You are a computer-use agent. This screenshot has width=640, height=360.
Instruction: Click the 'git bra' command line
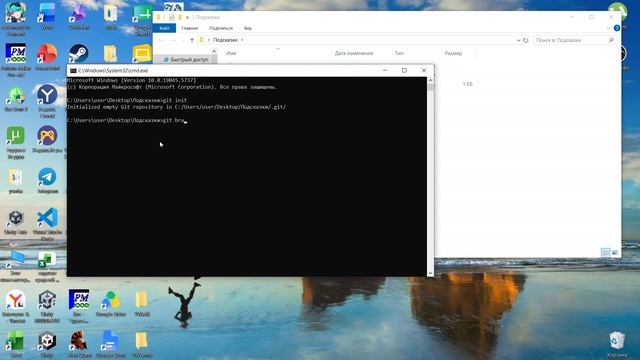126,120
